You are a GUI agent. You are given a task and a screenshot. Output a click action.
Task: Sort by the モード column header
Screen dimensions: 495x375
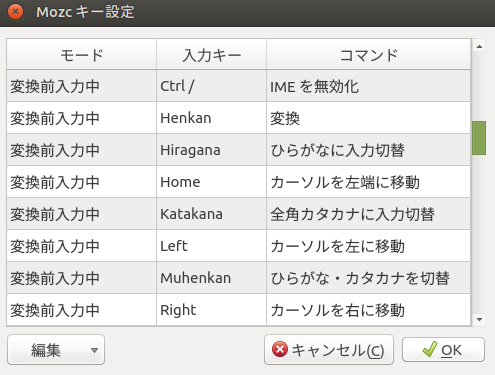81,54
